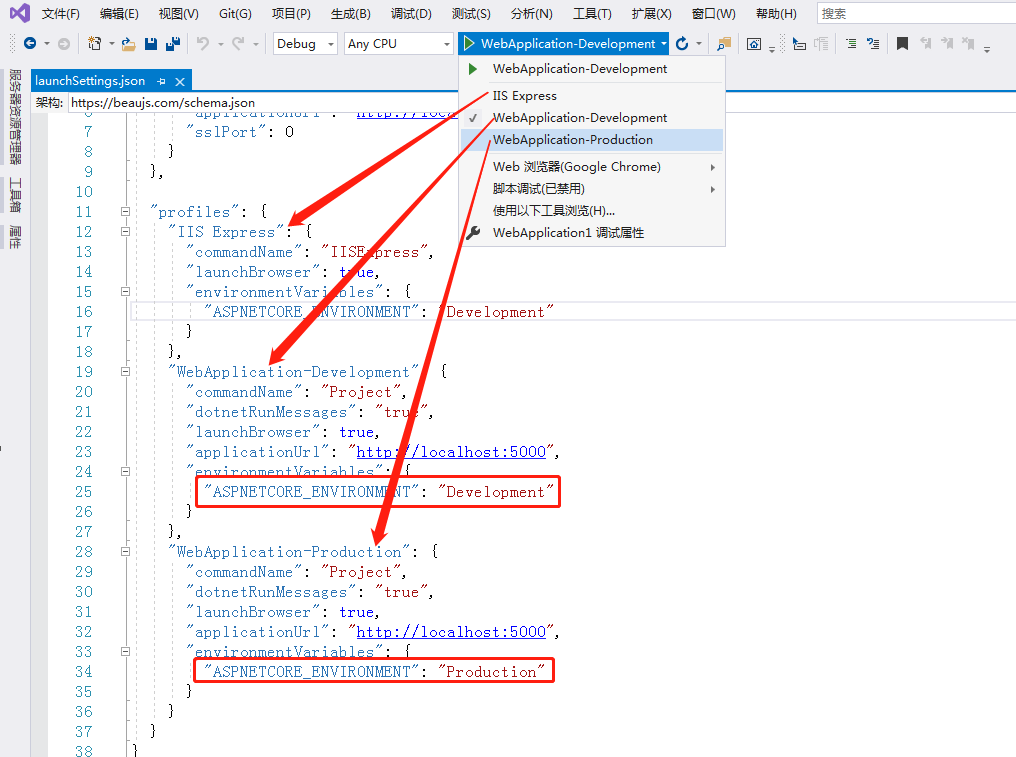Image resolution: width=1016 pixels, height=757 pixels.
Task: Click the 搜索 search box
Action: click(x=916, y=14)
